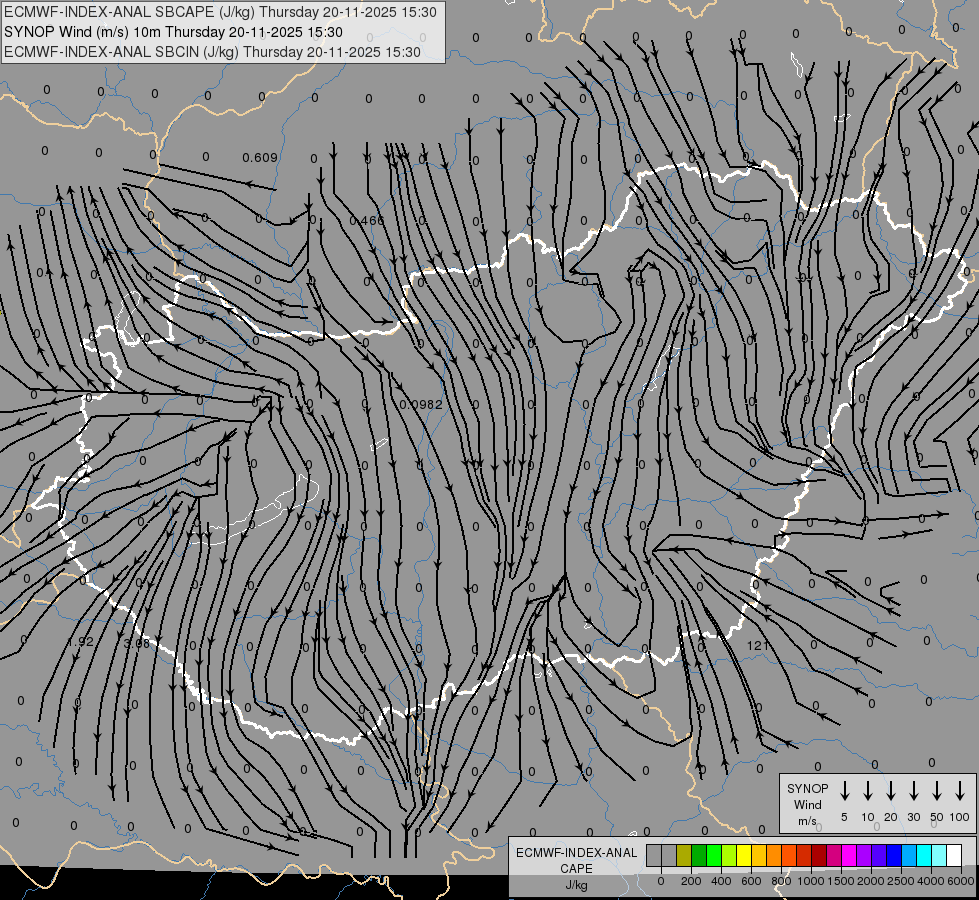Click the 2000 tick label on CAPE scale

pos(870,881)
